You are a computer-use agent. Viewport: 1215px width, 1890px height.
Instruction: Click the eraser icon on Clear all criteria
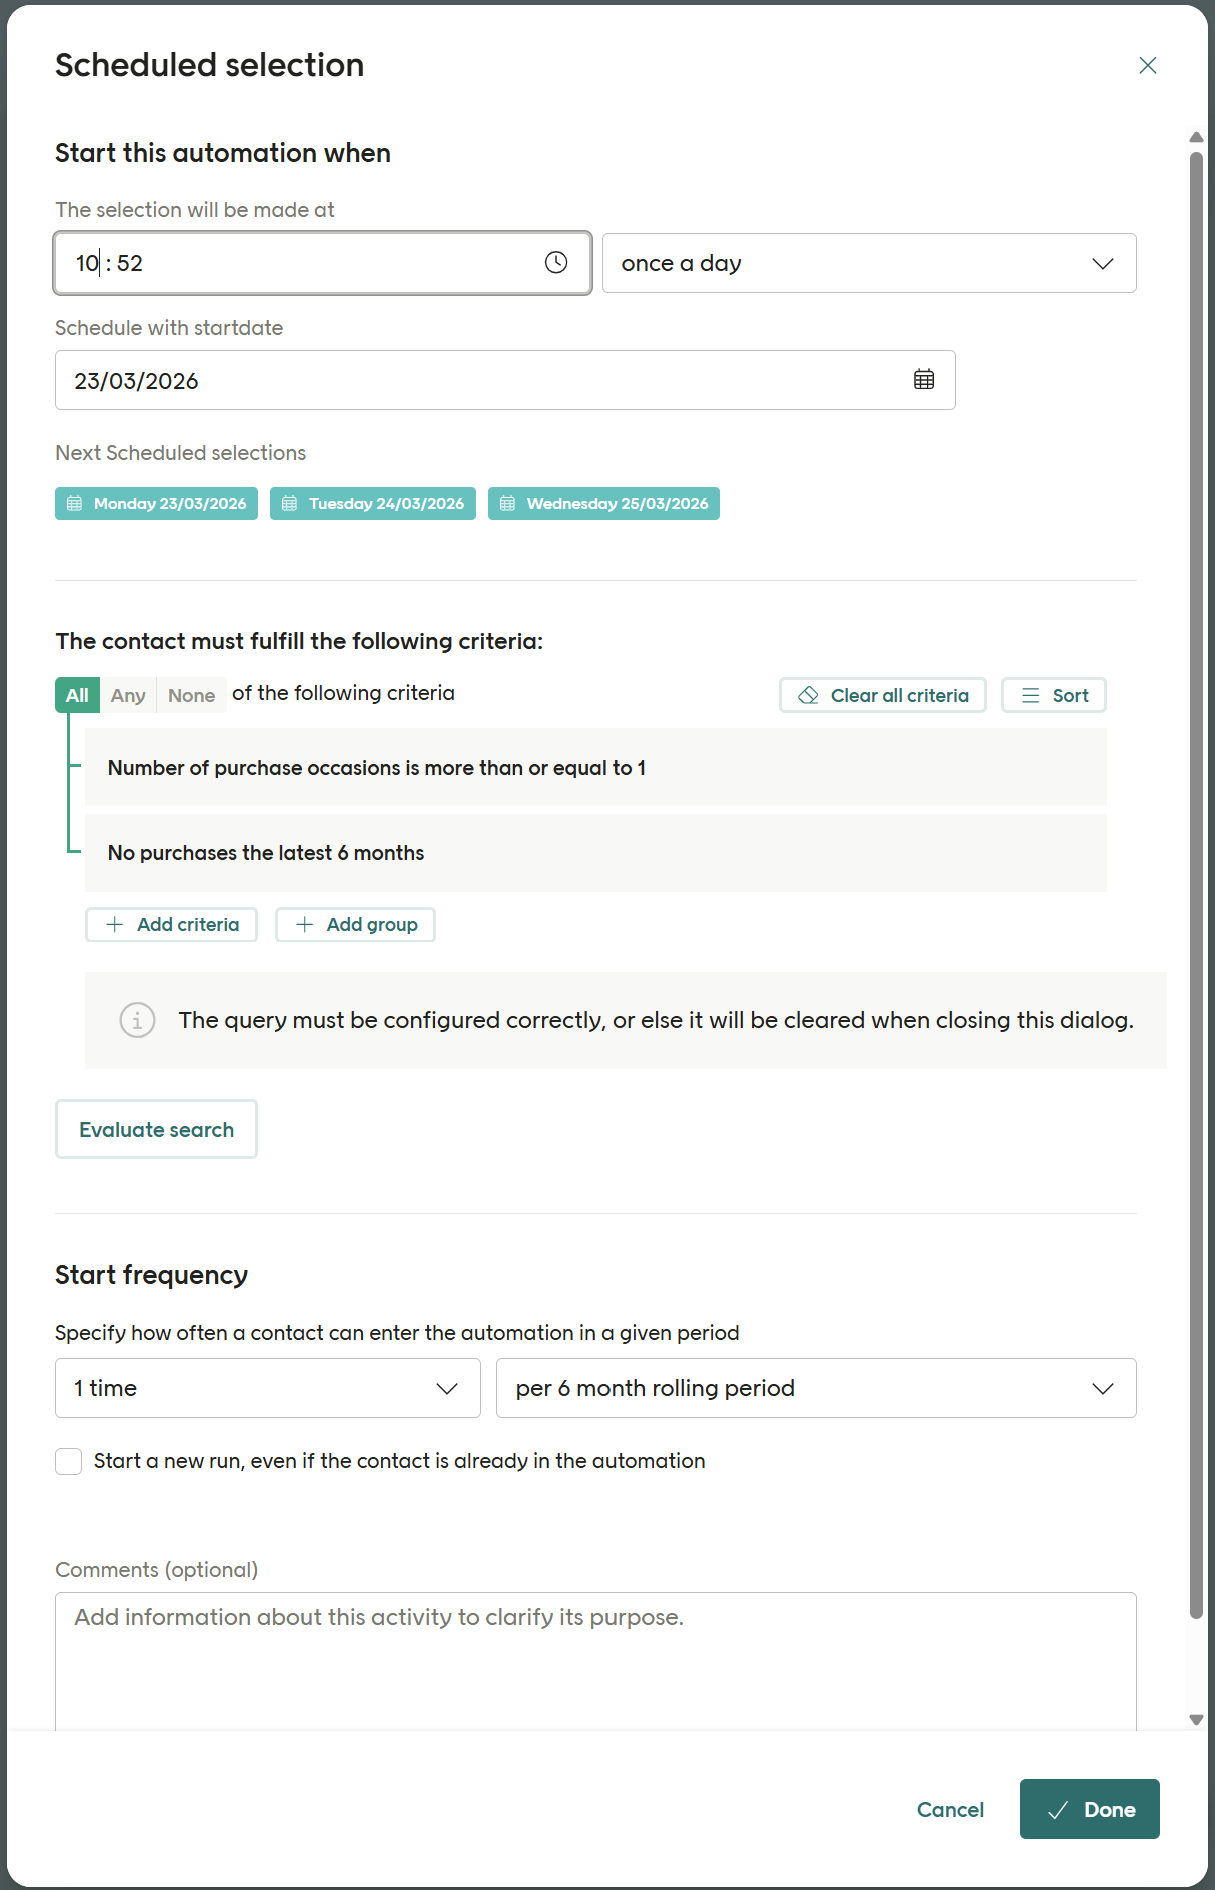tap(809, 696)
